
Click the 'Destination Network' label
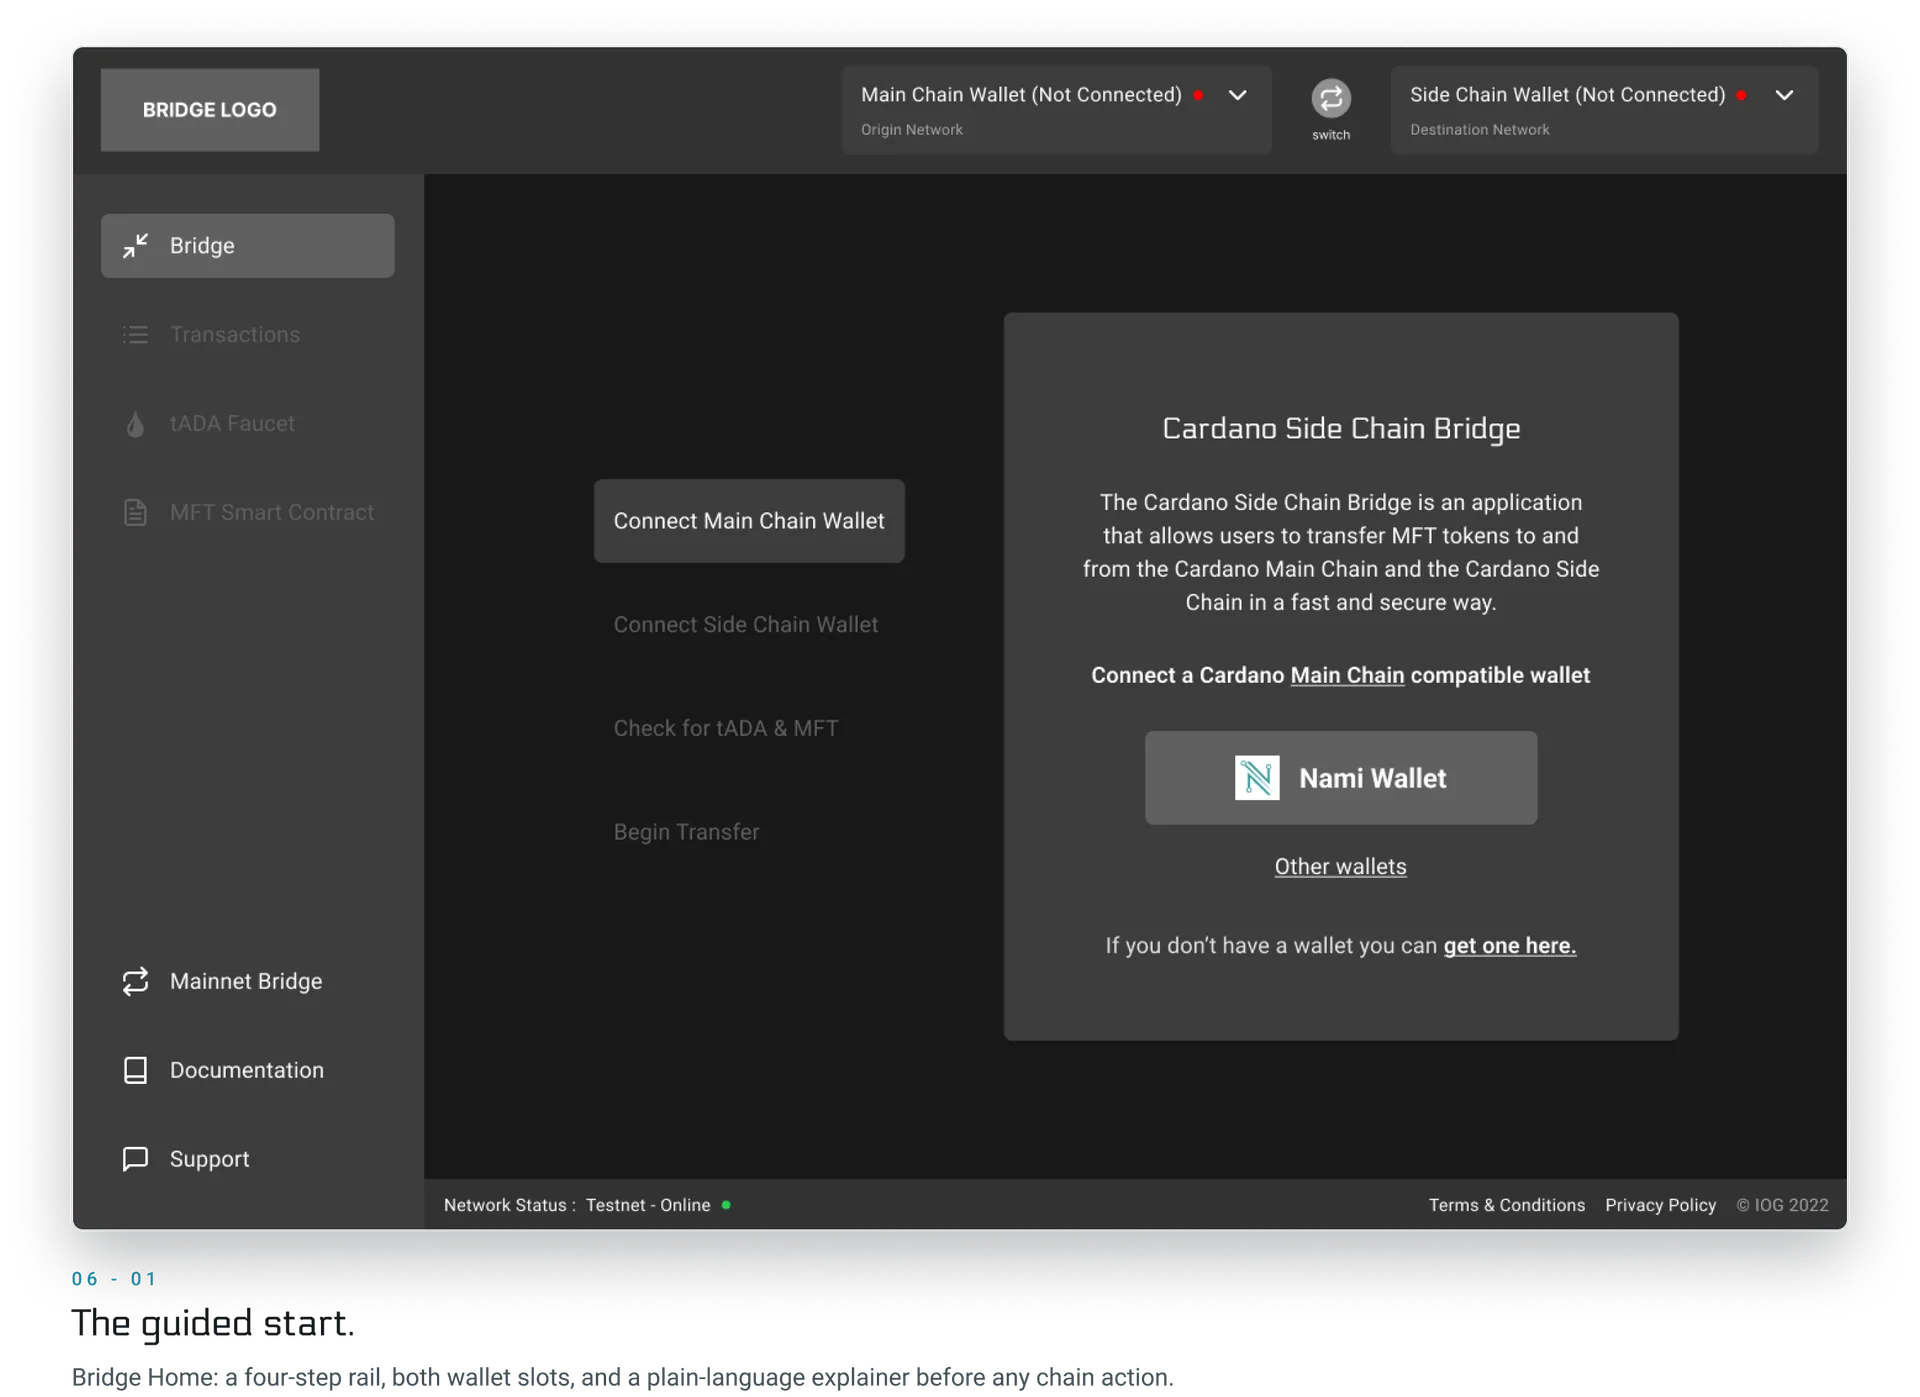[1480, 130]
